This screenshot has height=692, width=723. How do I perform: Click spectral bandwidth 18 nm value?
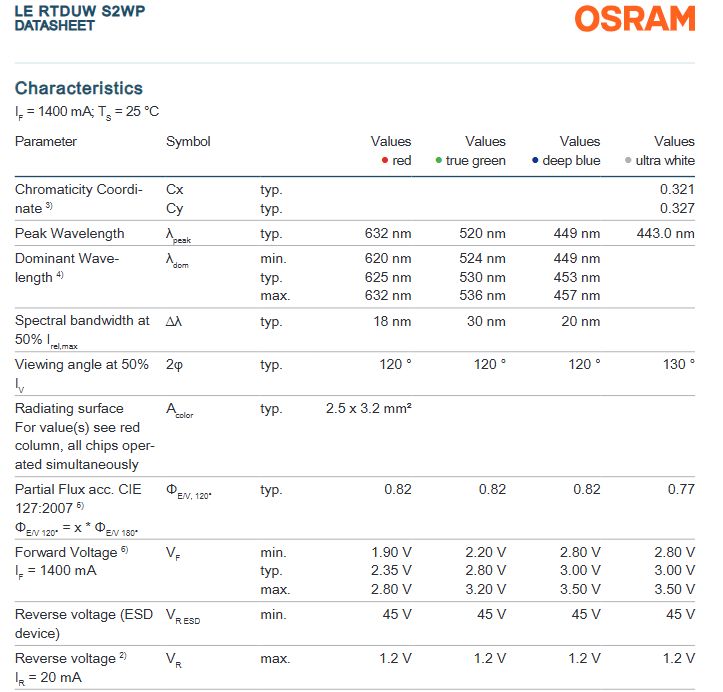pyautogui.click(x=392, y=321)
